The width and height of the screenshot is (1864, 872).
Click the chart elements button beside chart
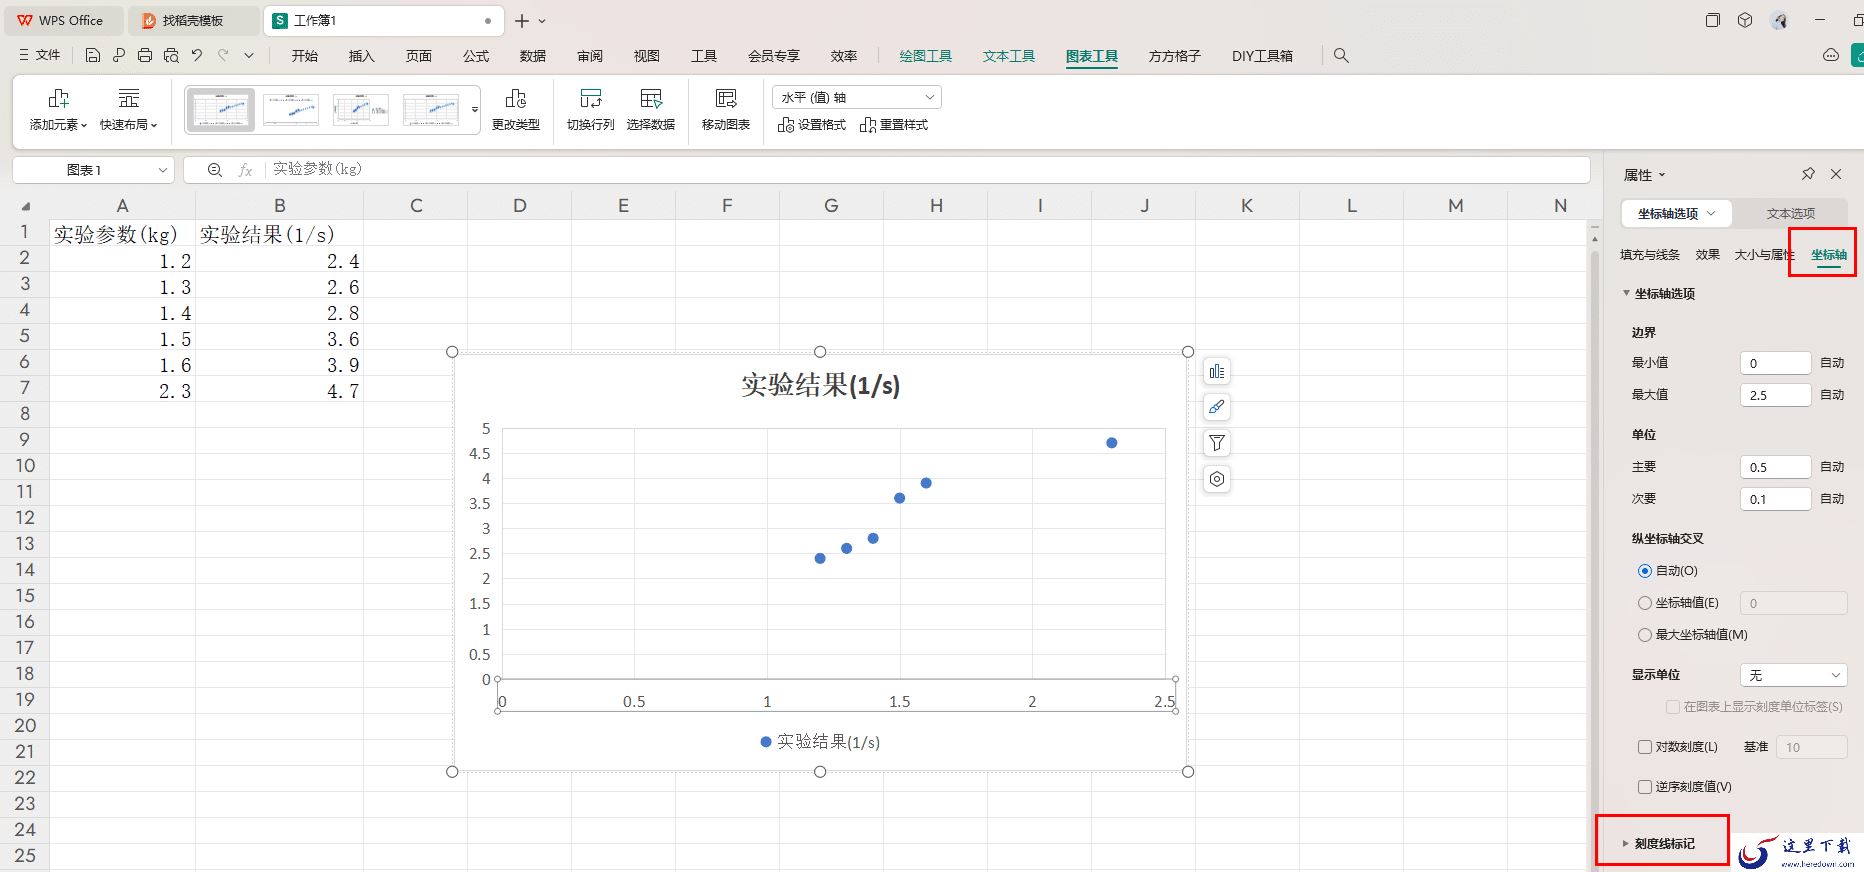pos(1216,372)
